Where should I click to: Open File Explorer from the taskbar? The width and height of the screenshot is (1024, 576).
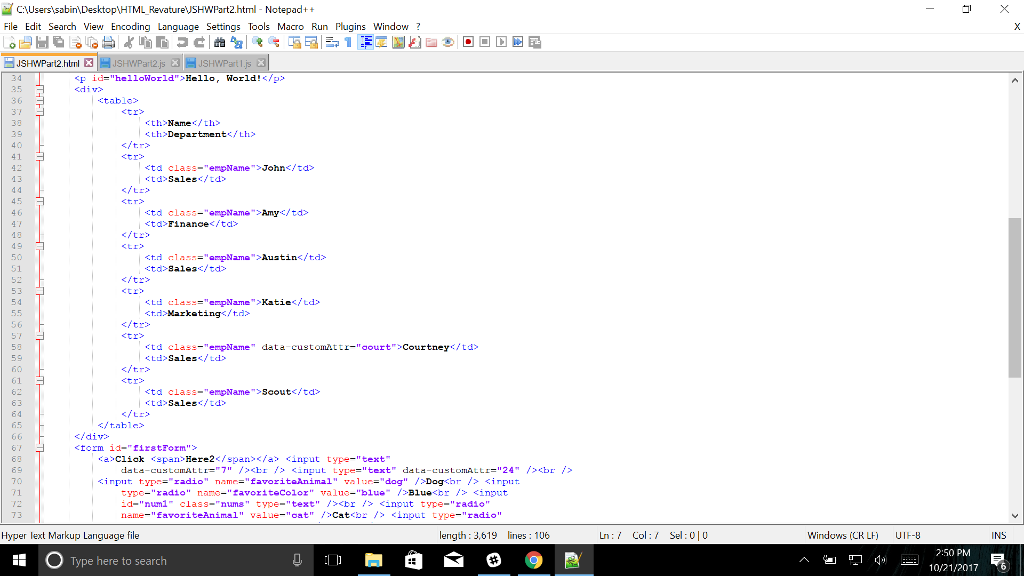point(373,560)
